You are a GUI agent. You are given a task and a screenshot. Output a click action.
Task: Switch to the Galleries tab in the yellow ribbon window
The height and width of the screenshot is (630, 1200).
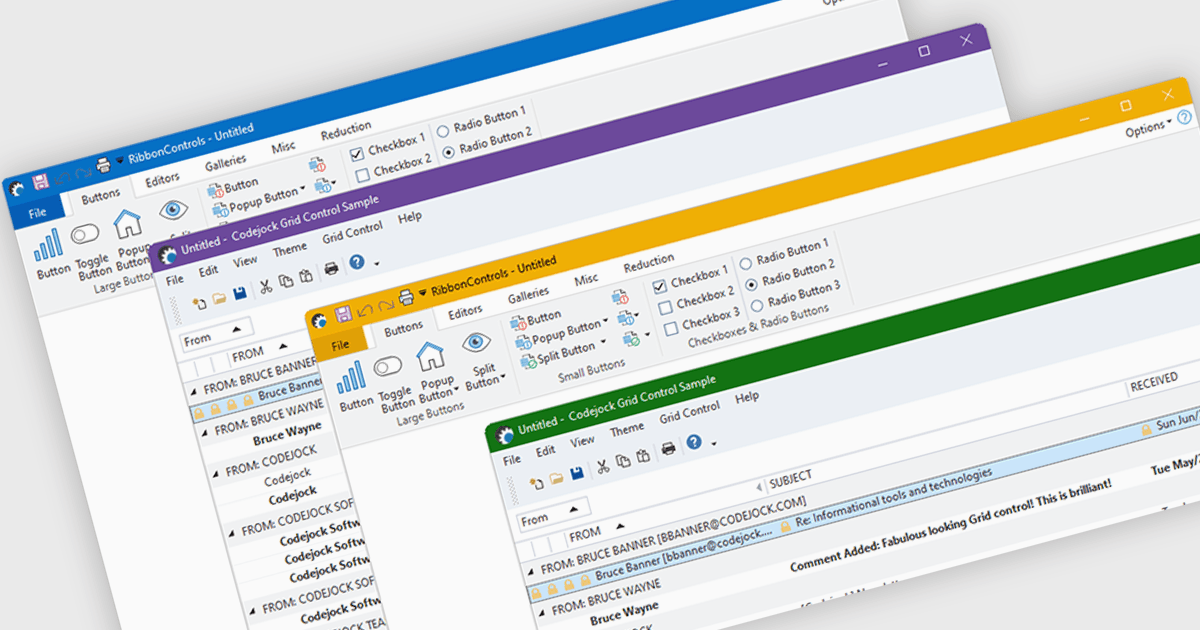click(x=528, y=294)
